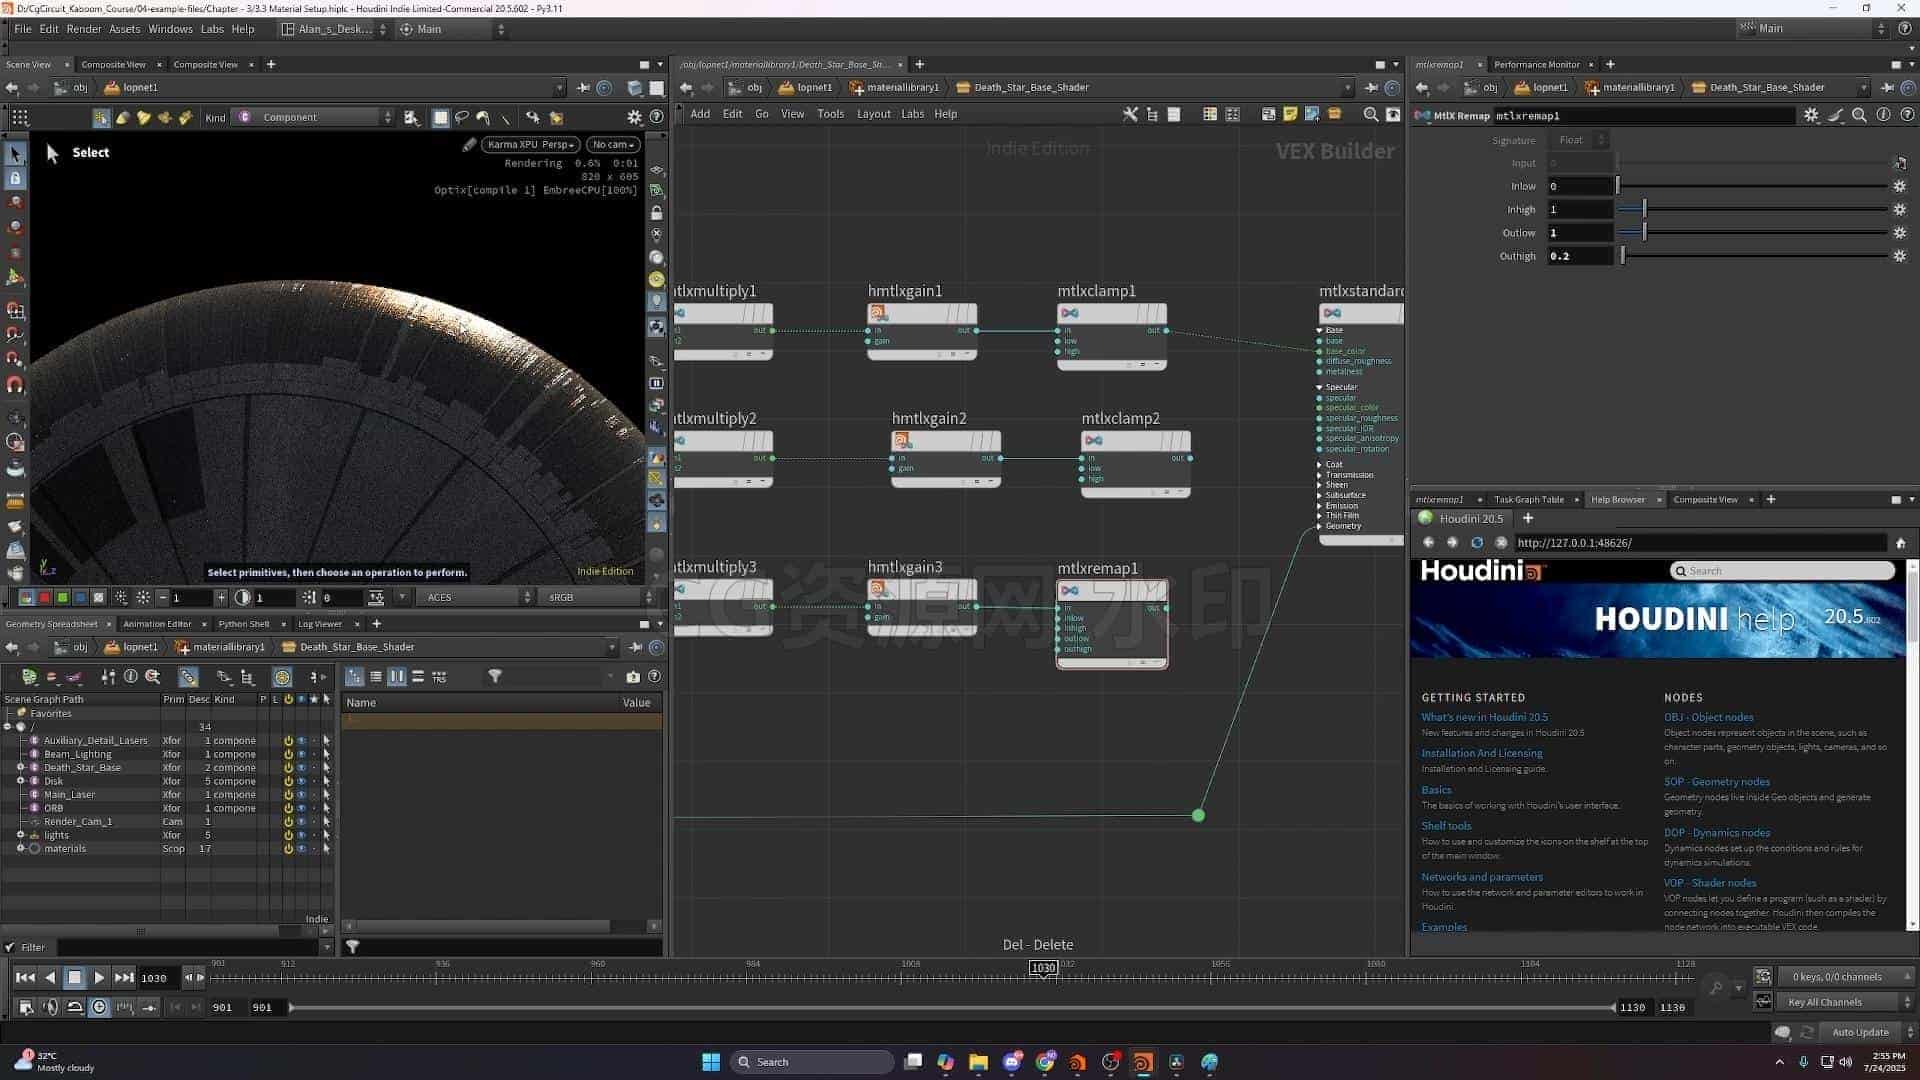Click the mtlxremap1 node icon in network
Viewport: 1920px width, 1080px height.
[x=1069, y=590]
